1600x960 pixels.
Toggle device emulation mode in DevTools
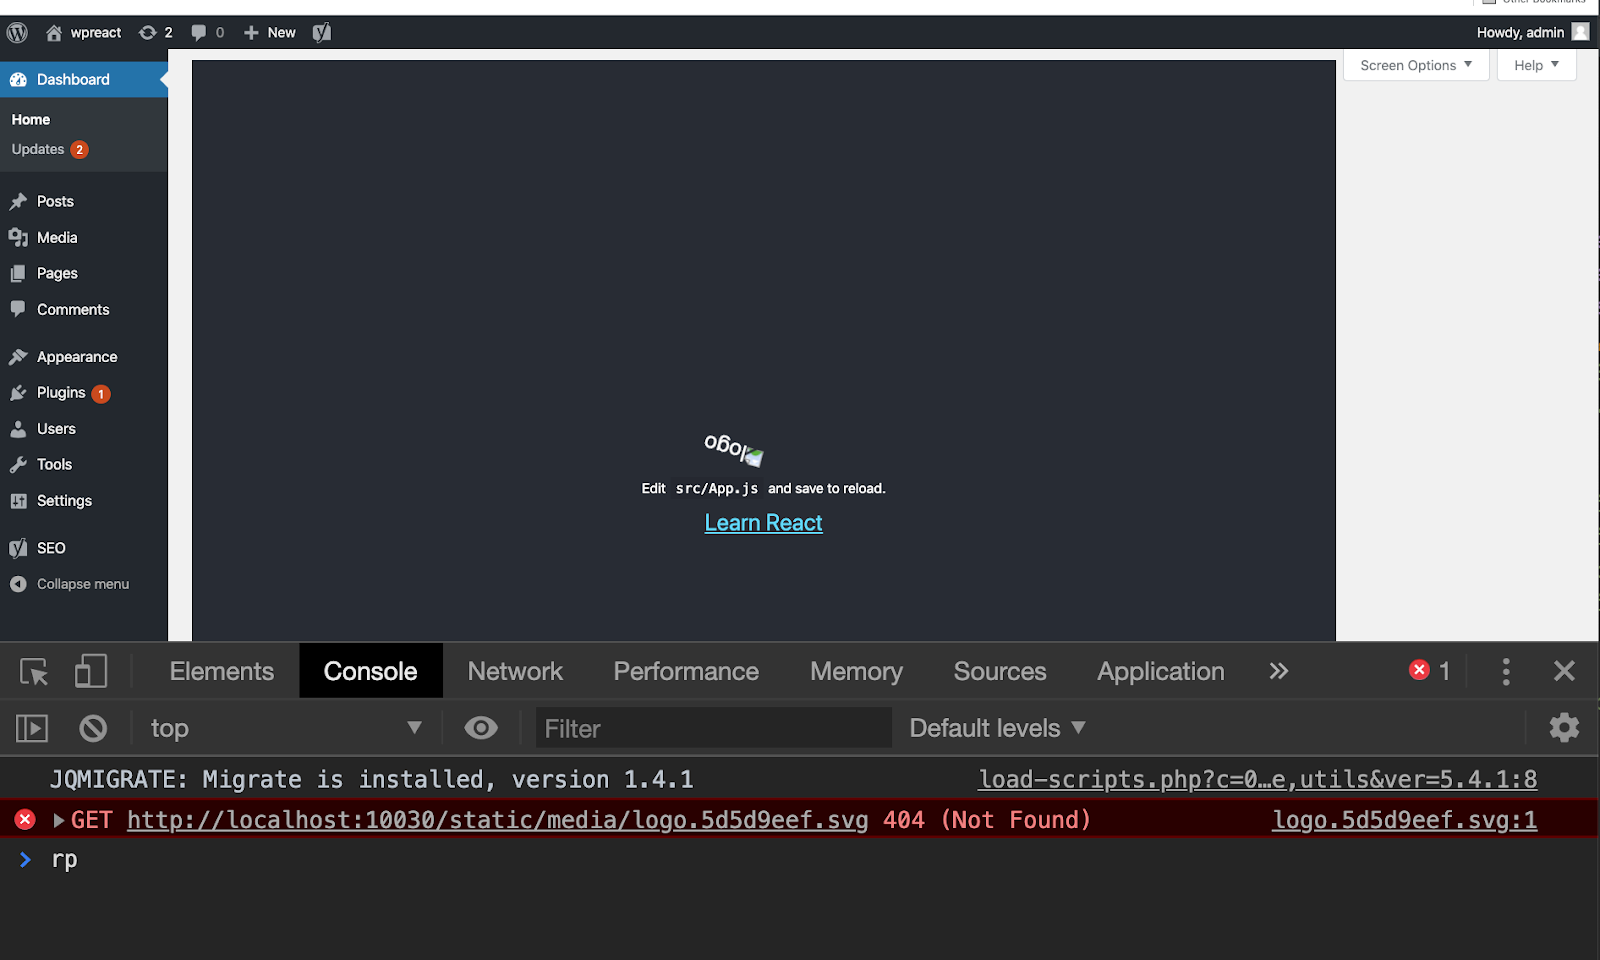pos(90,671)
